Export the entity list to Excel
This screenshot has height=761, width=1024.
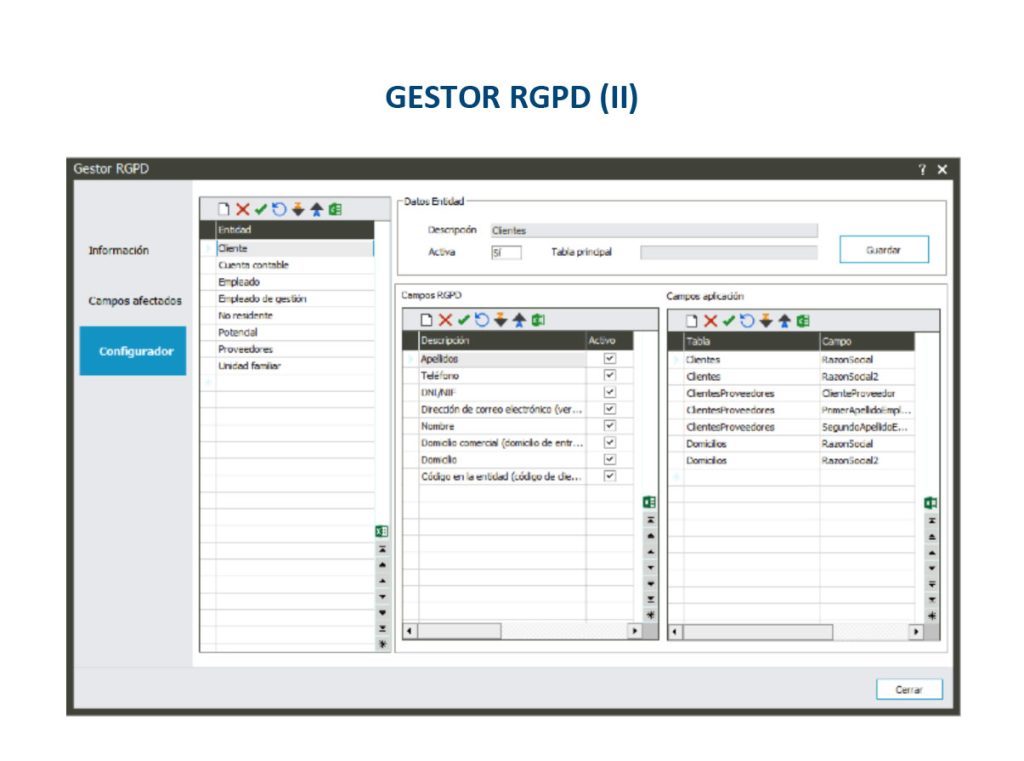pyautogui.click(x=332, y=210)
